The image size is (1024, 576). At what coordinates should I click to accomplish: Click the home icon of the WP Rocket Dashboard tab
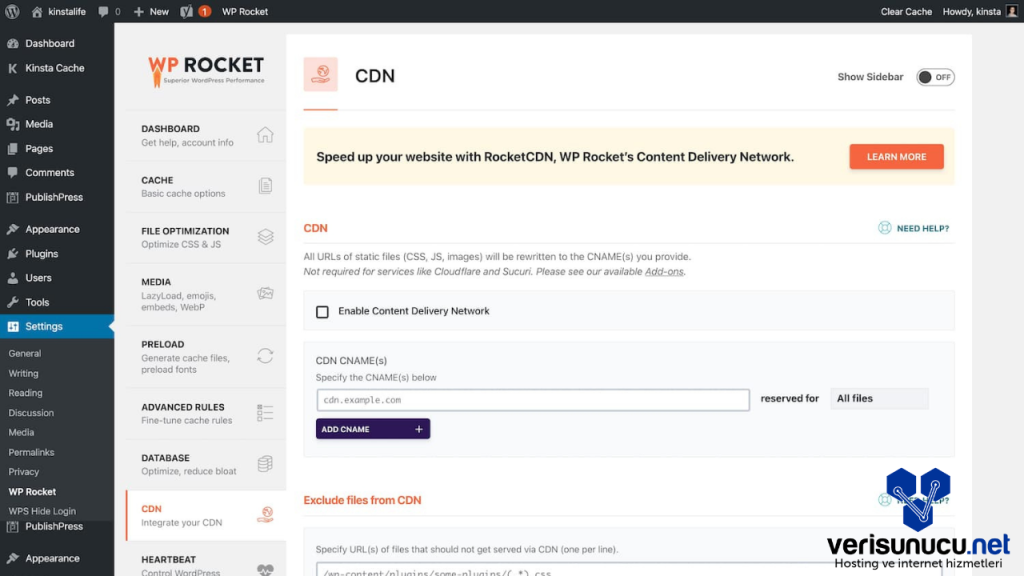pyautogui.click(x=265, y=135)
